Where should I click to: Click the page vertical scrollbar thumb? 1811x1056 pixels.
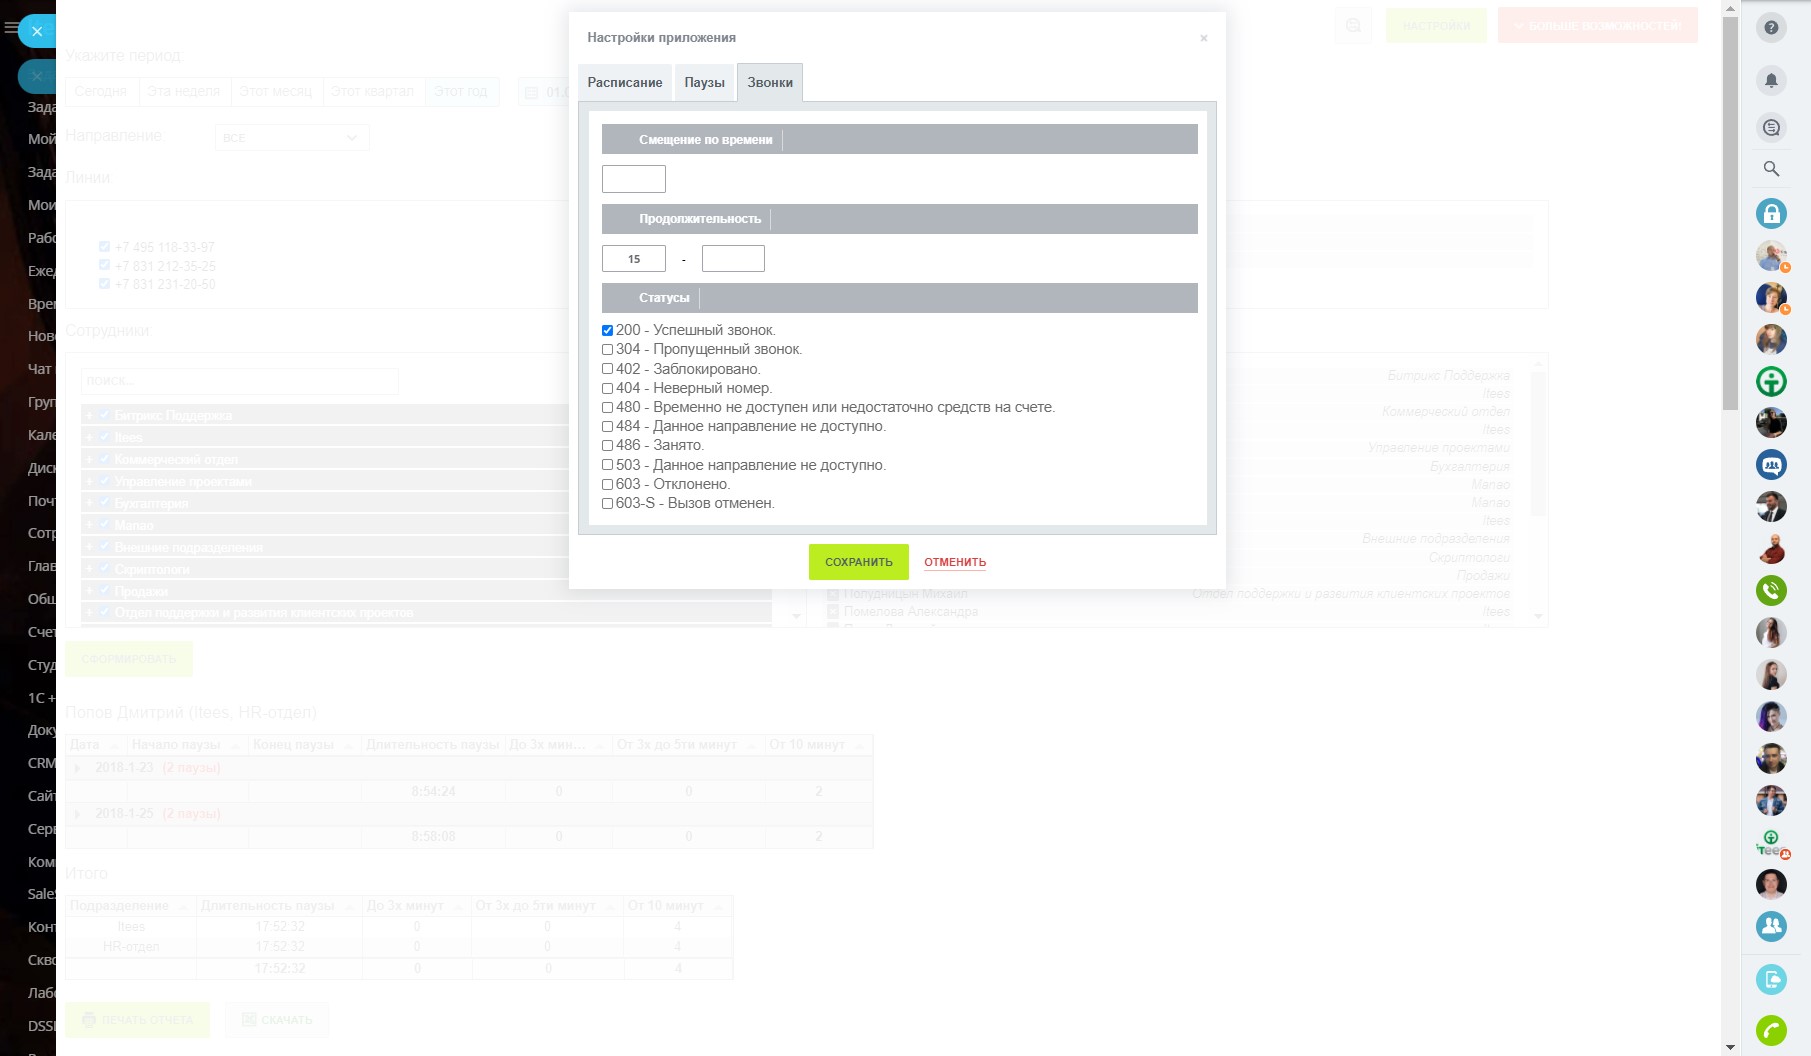pos(1730,212)
